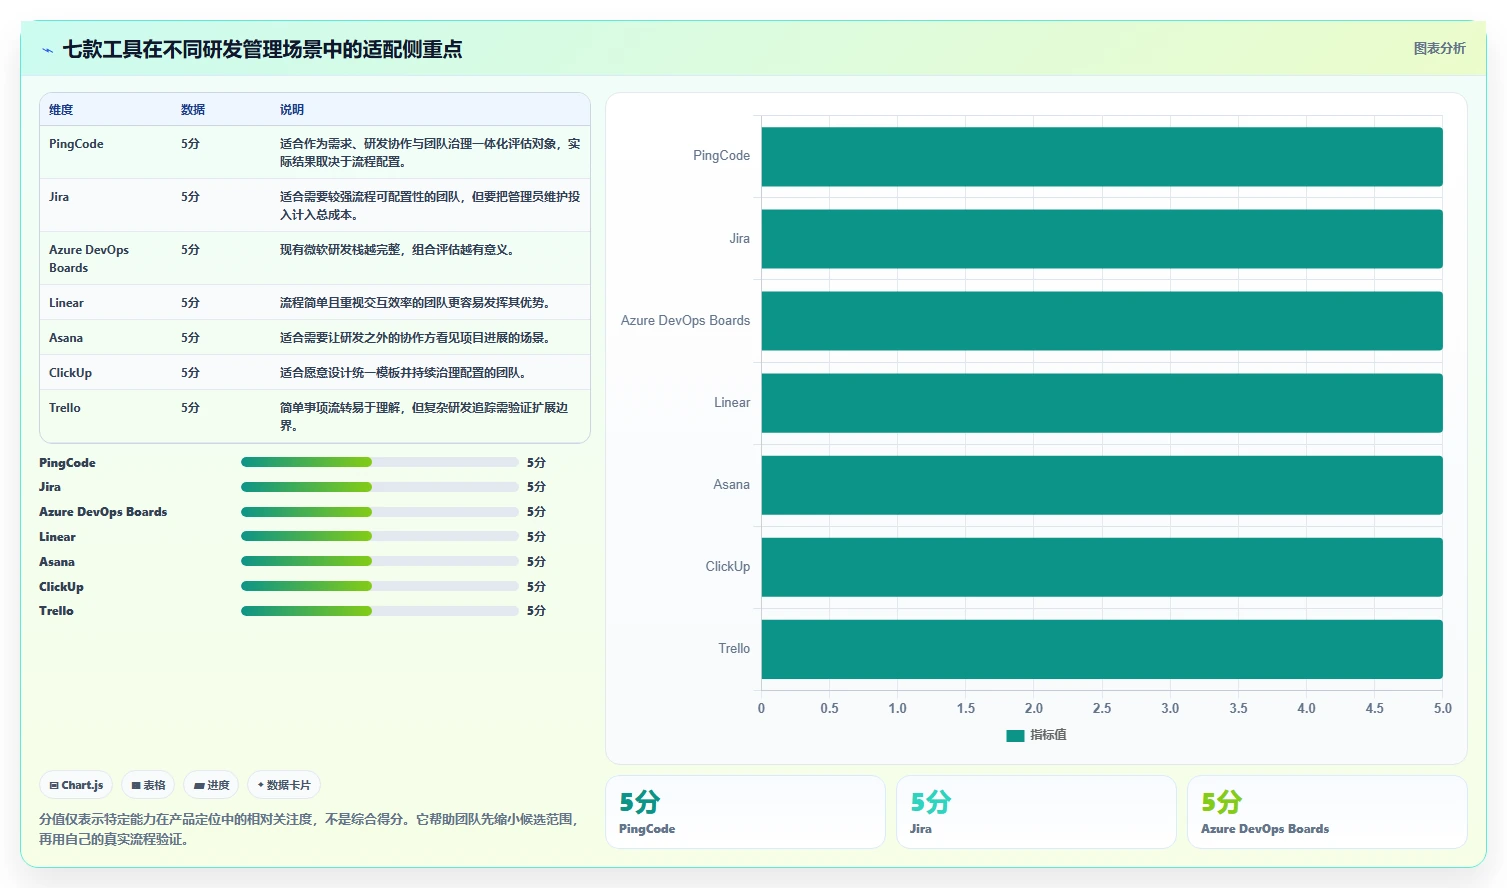Click the PingCode progress bar
The height and width of the screenshot is (888, 1507).
(379, 462)
